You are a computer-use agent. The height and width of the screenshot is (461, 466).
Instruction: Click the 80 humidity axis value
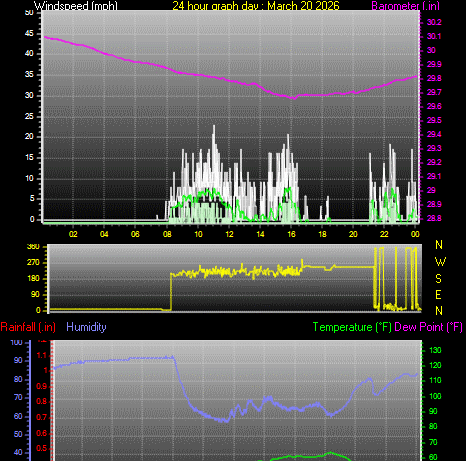click(18, 379)
